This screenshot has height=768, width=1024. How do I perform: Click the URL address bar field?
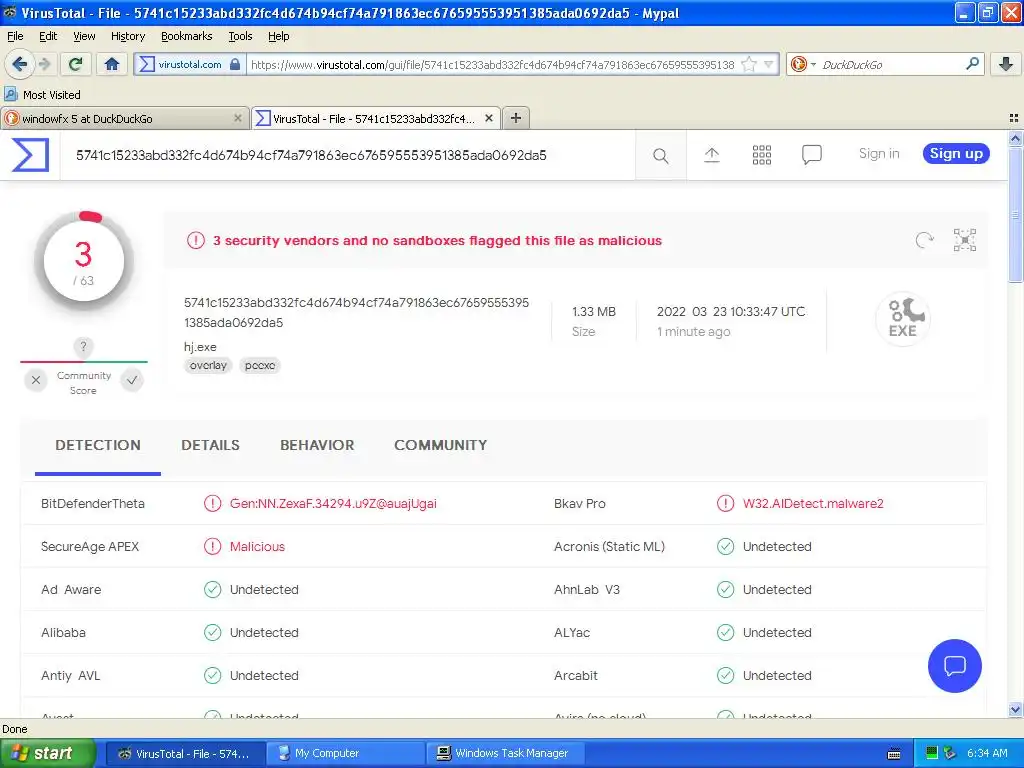pyautogui.click(x=492, y=64)
